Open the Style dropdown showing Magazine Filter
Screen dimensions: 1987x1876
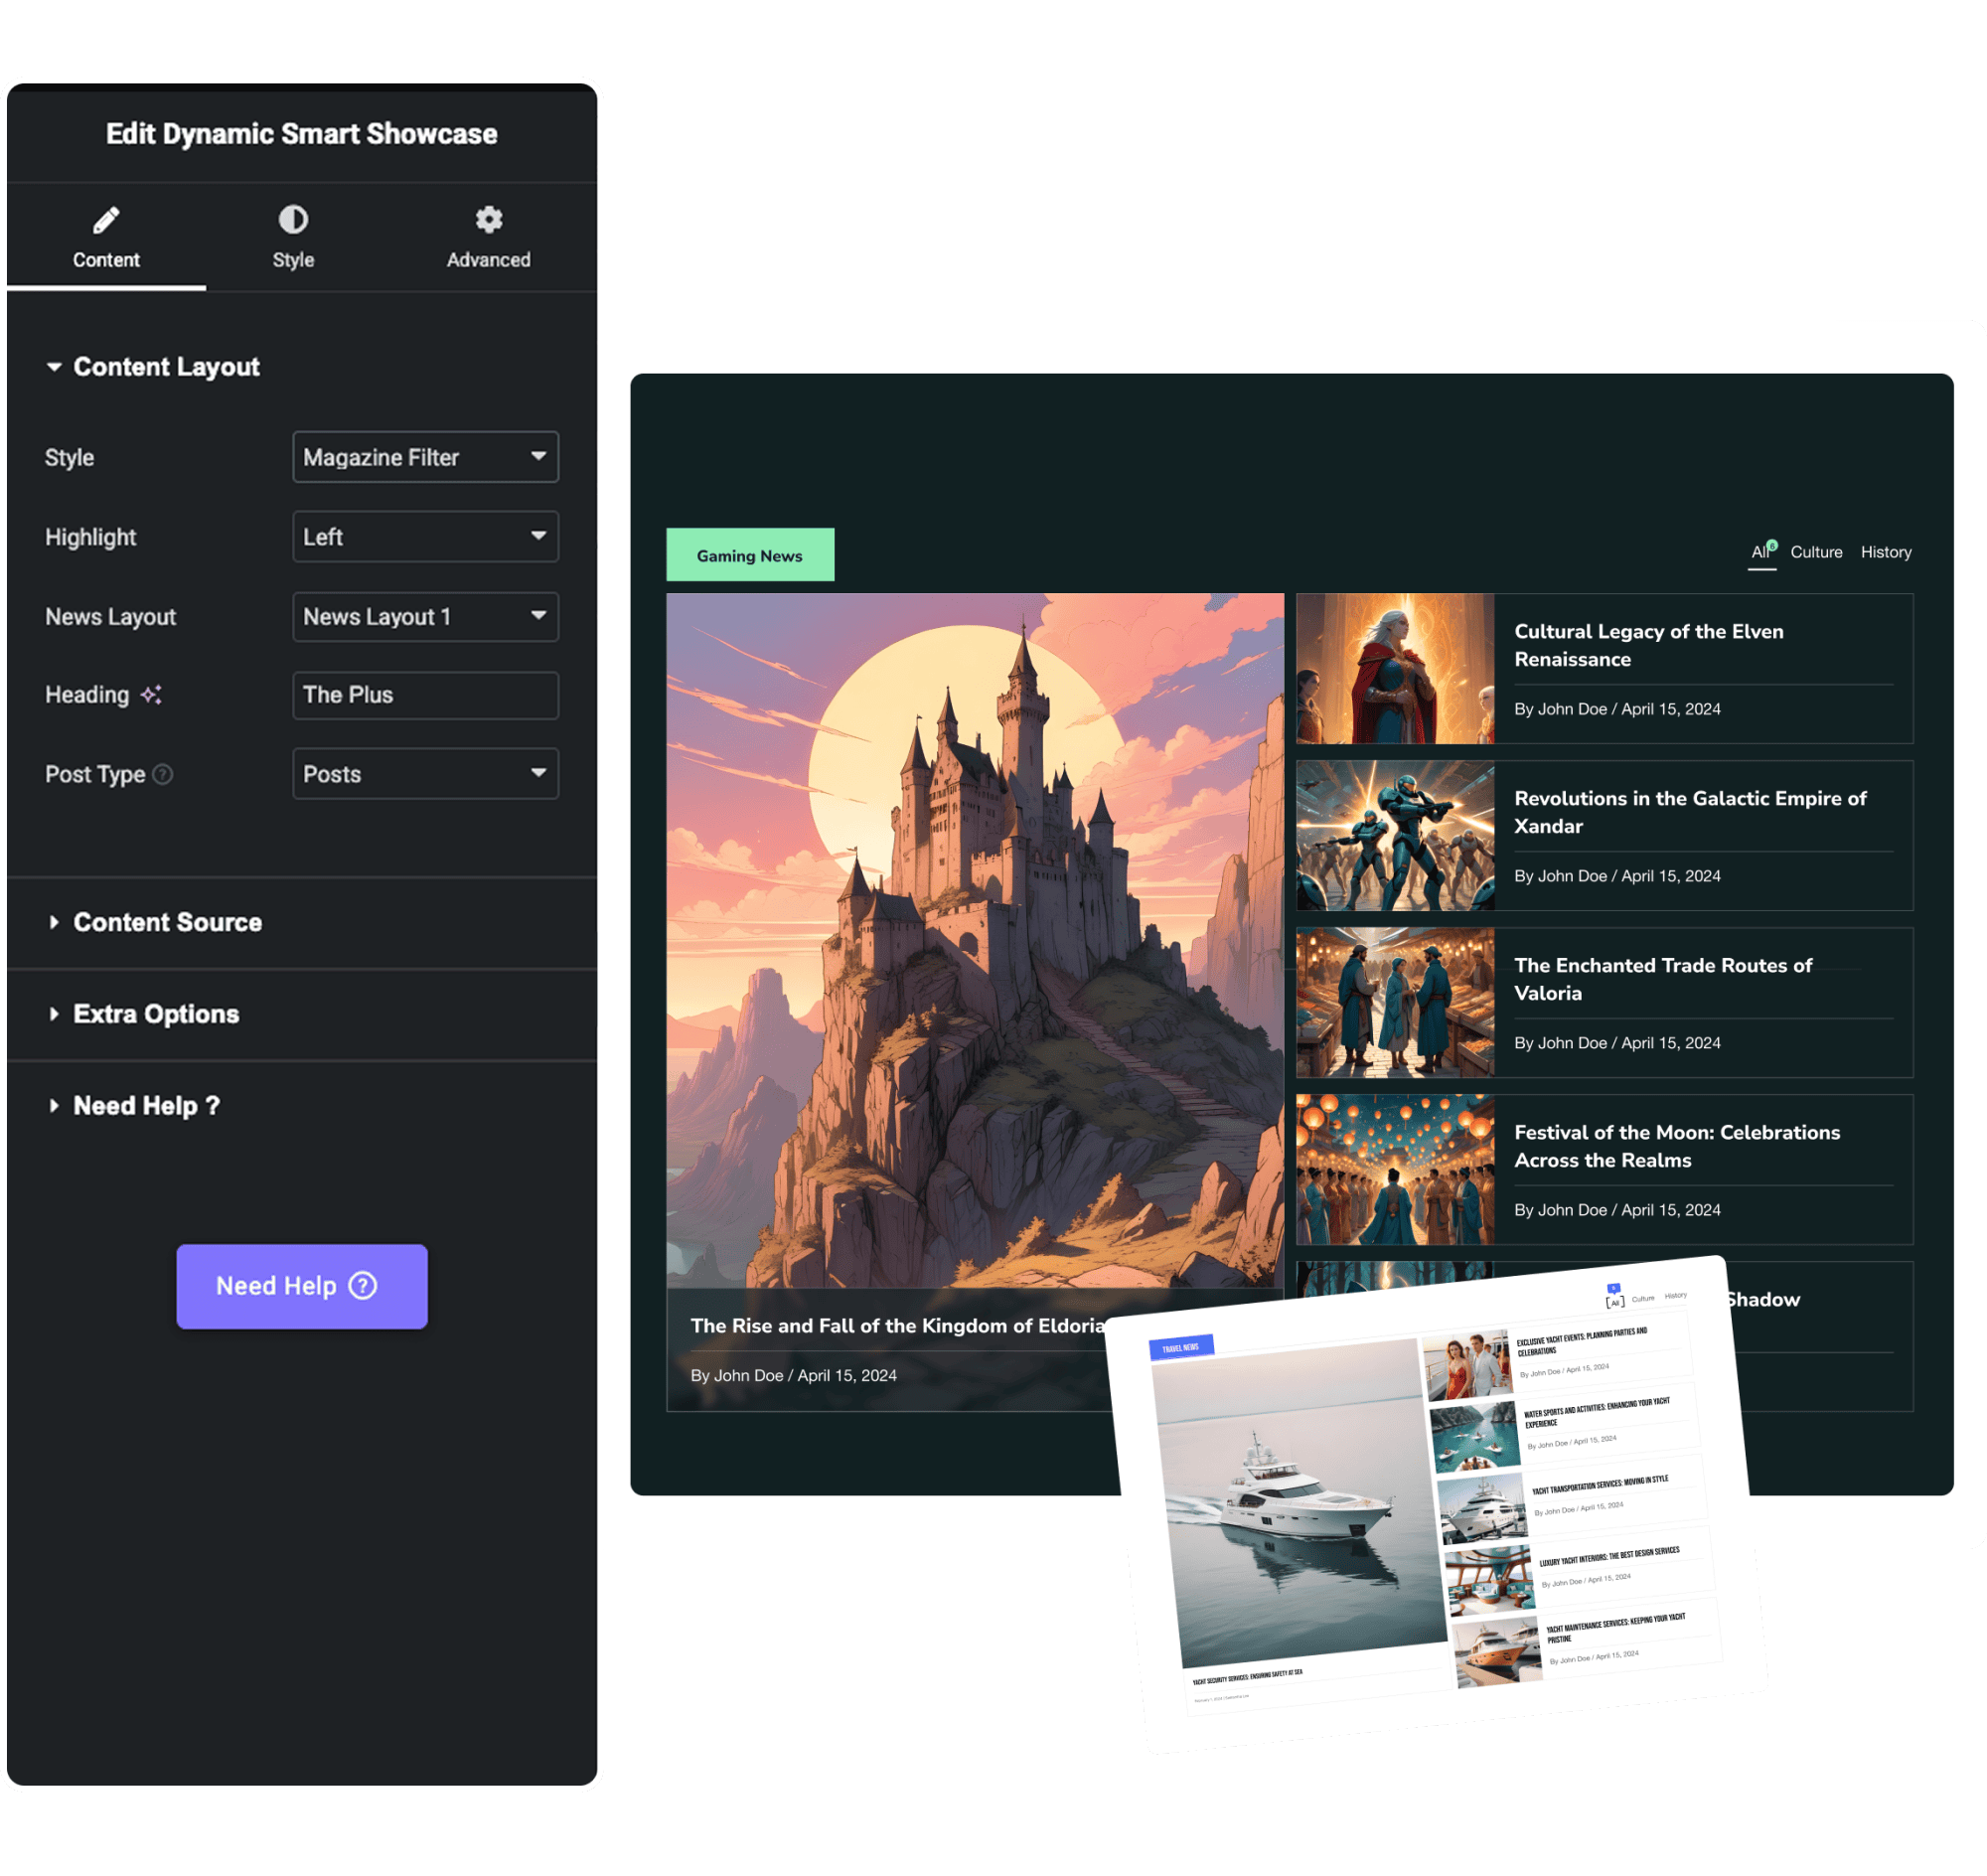tap(425, 457)
